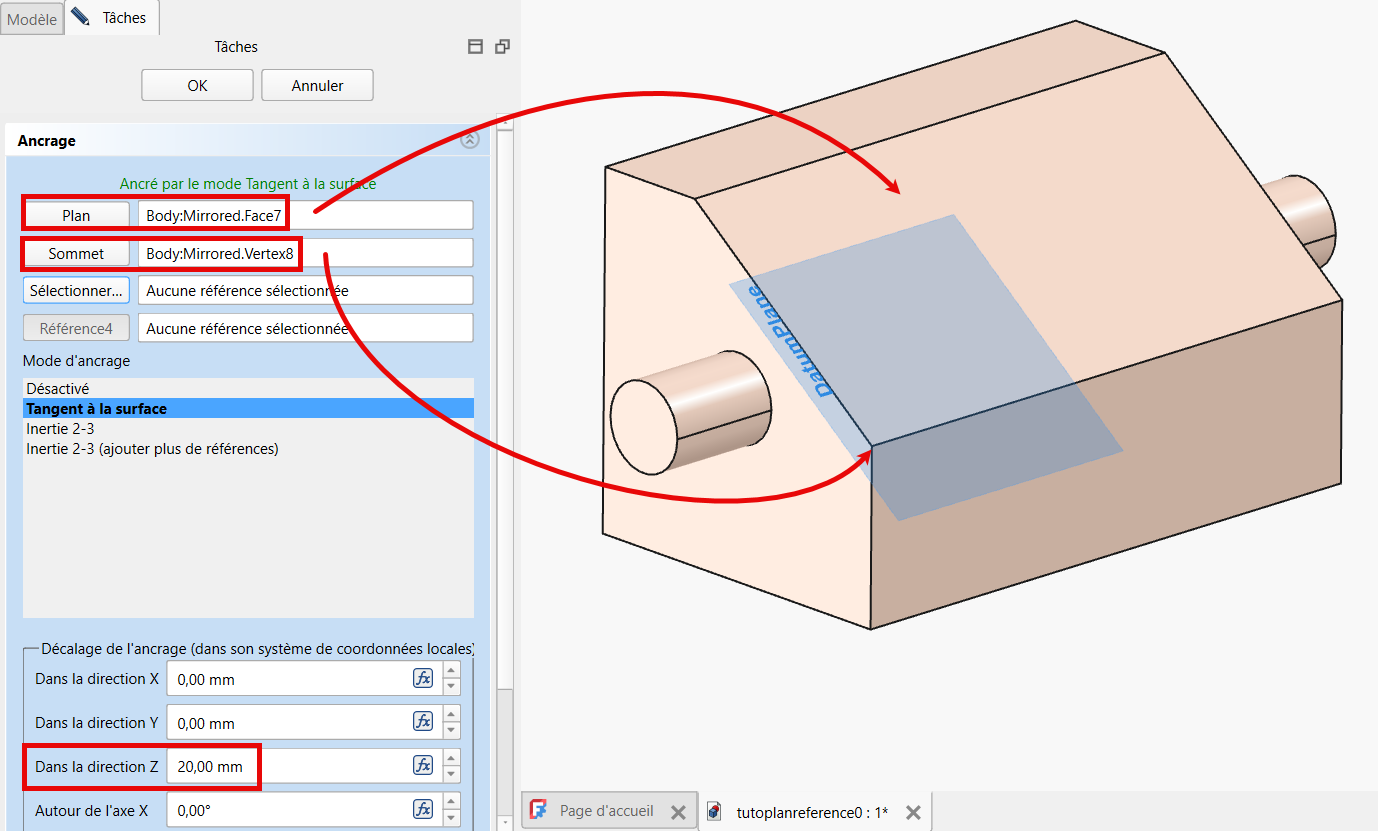The image size is (1378, 831).
Task: Decrease the X direction offset with down arrow
Action: pos(452,687)
